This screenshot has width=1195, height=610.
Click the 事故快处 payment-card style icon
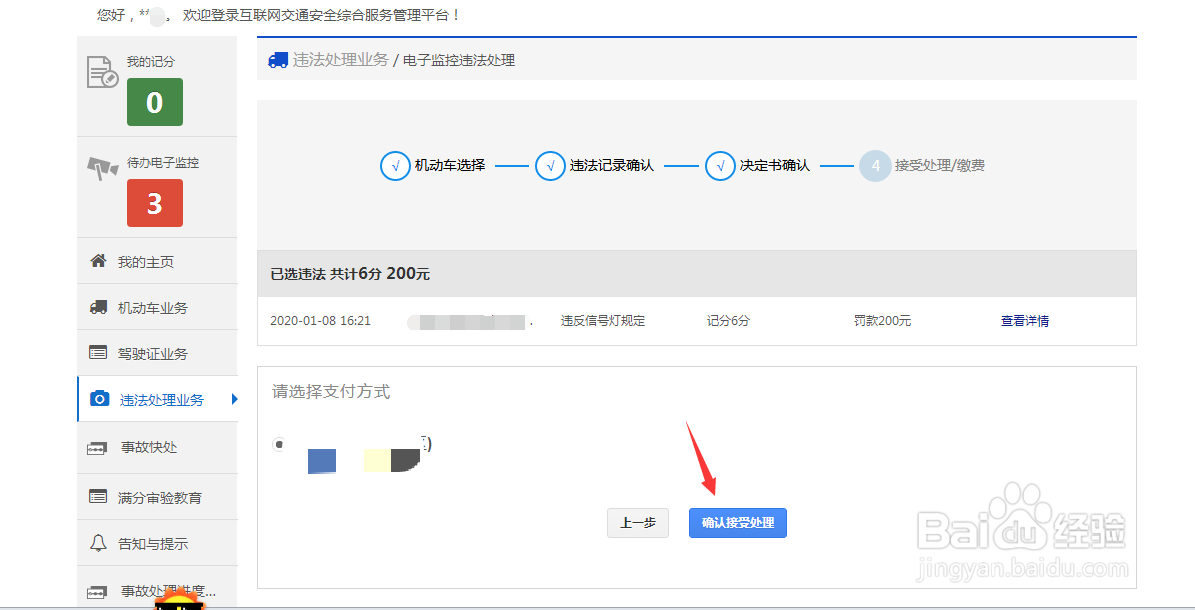tap(99, 447)
